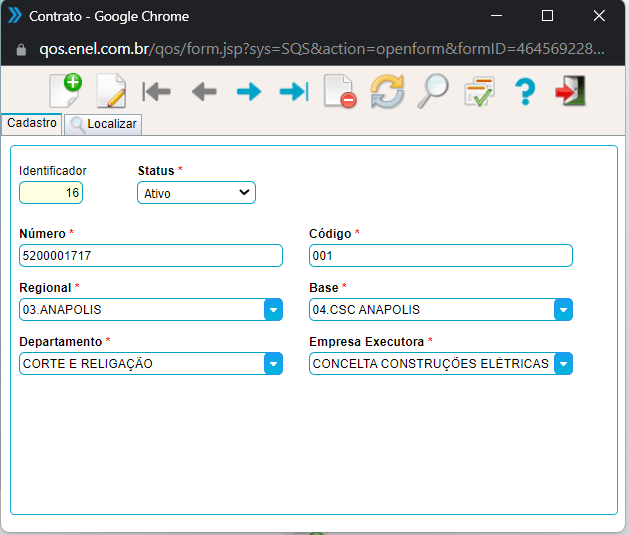The width and height of the screenshot is (629, 535).
Task: Go to the first record
Action: (x=157, y=92)
